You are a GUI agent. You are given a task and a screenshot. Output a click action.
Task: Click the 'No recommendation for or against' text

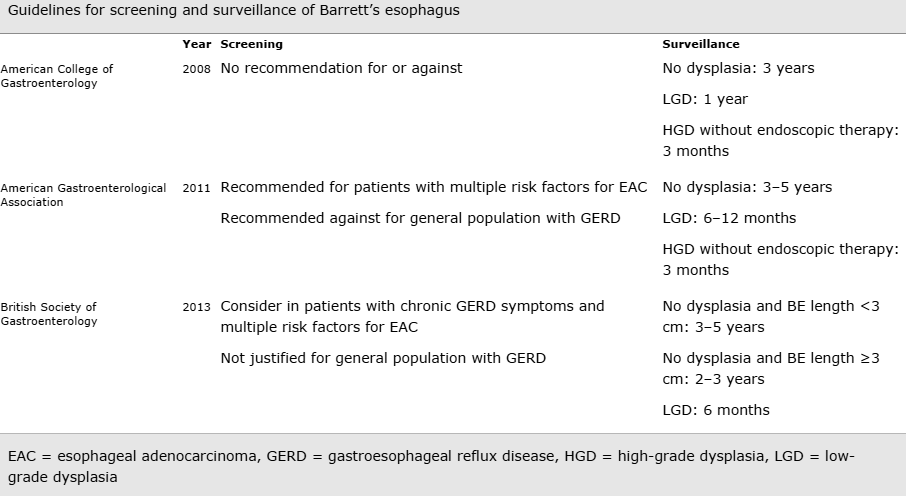[341, 69]
